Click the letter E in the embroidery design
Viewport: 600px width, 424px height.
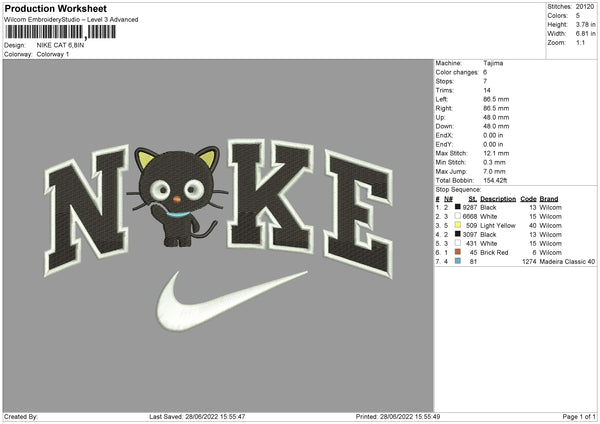point(359,213)
